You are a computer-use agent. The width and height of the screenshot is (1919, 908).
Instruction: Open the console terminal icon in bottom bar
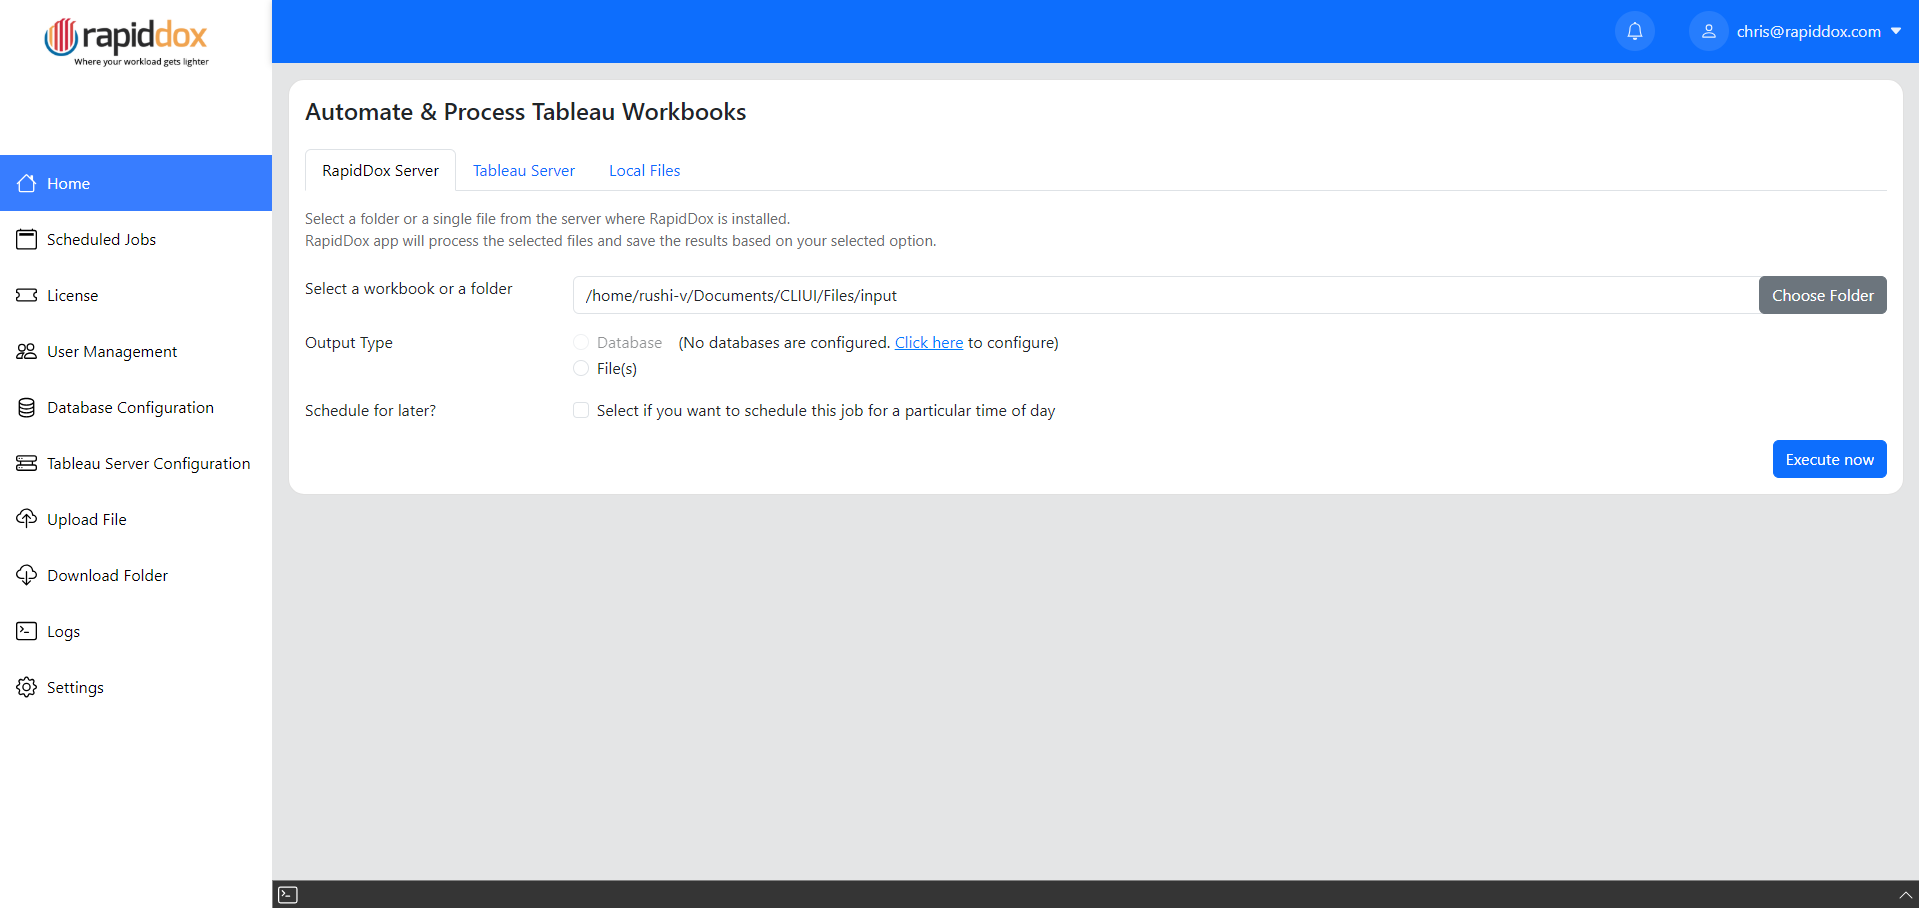[288, 895]
